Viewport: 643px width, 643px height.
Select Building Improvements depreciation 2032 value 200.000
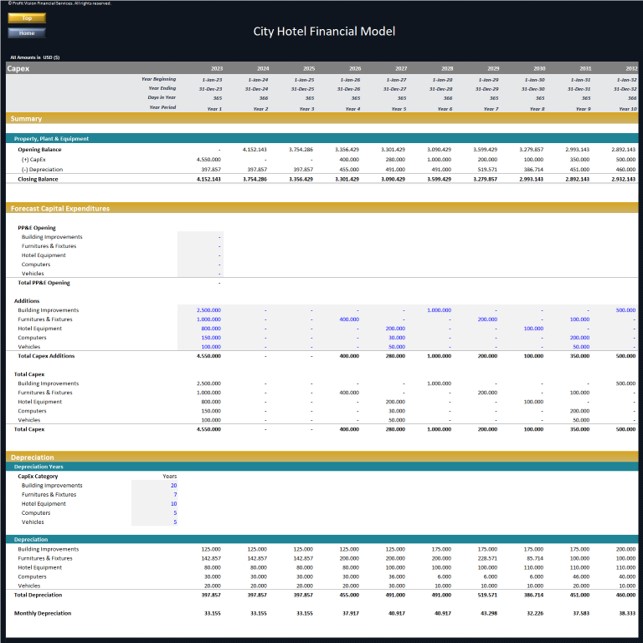coord(626,549)
